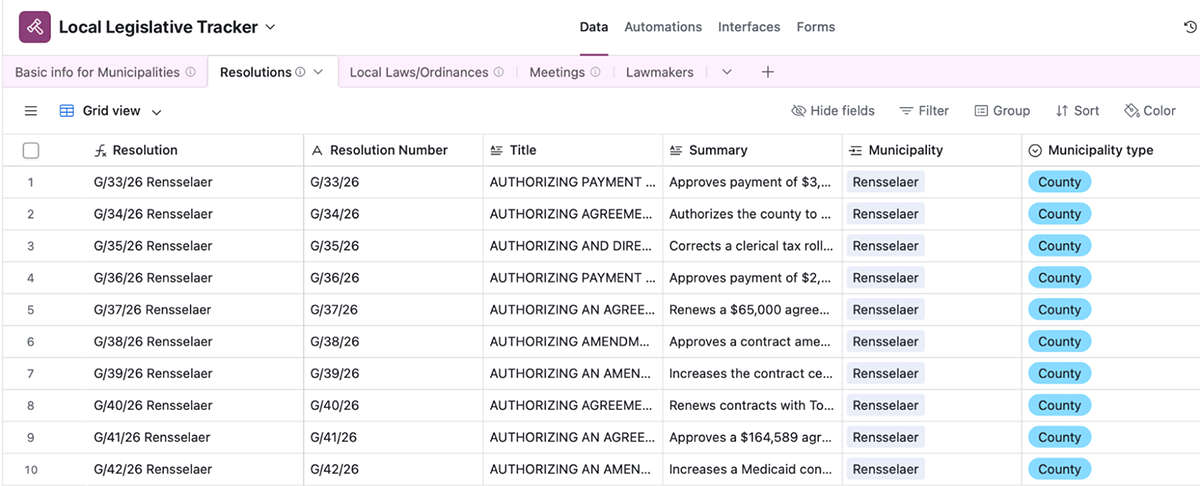Select Summary cell Renews contracts with To…

pos(752,405)
